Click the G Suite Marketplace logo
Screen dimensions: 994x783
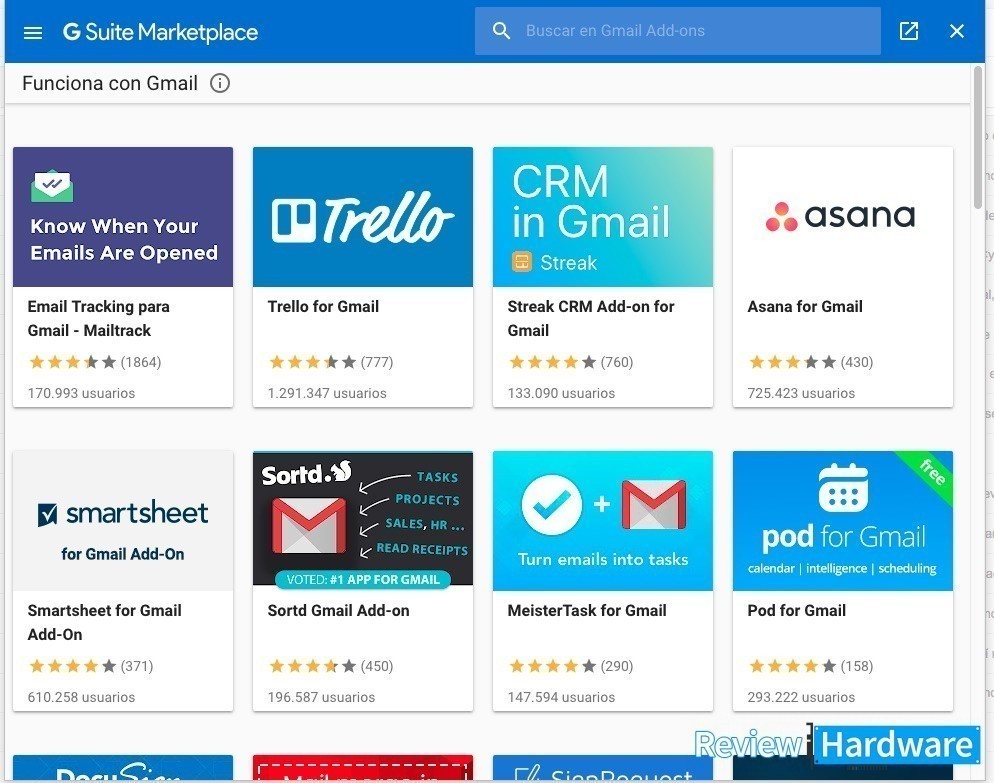tap(160, 32)
